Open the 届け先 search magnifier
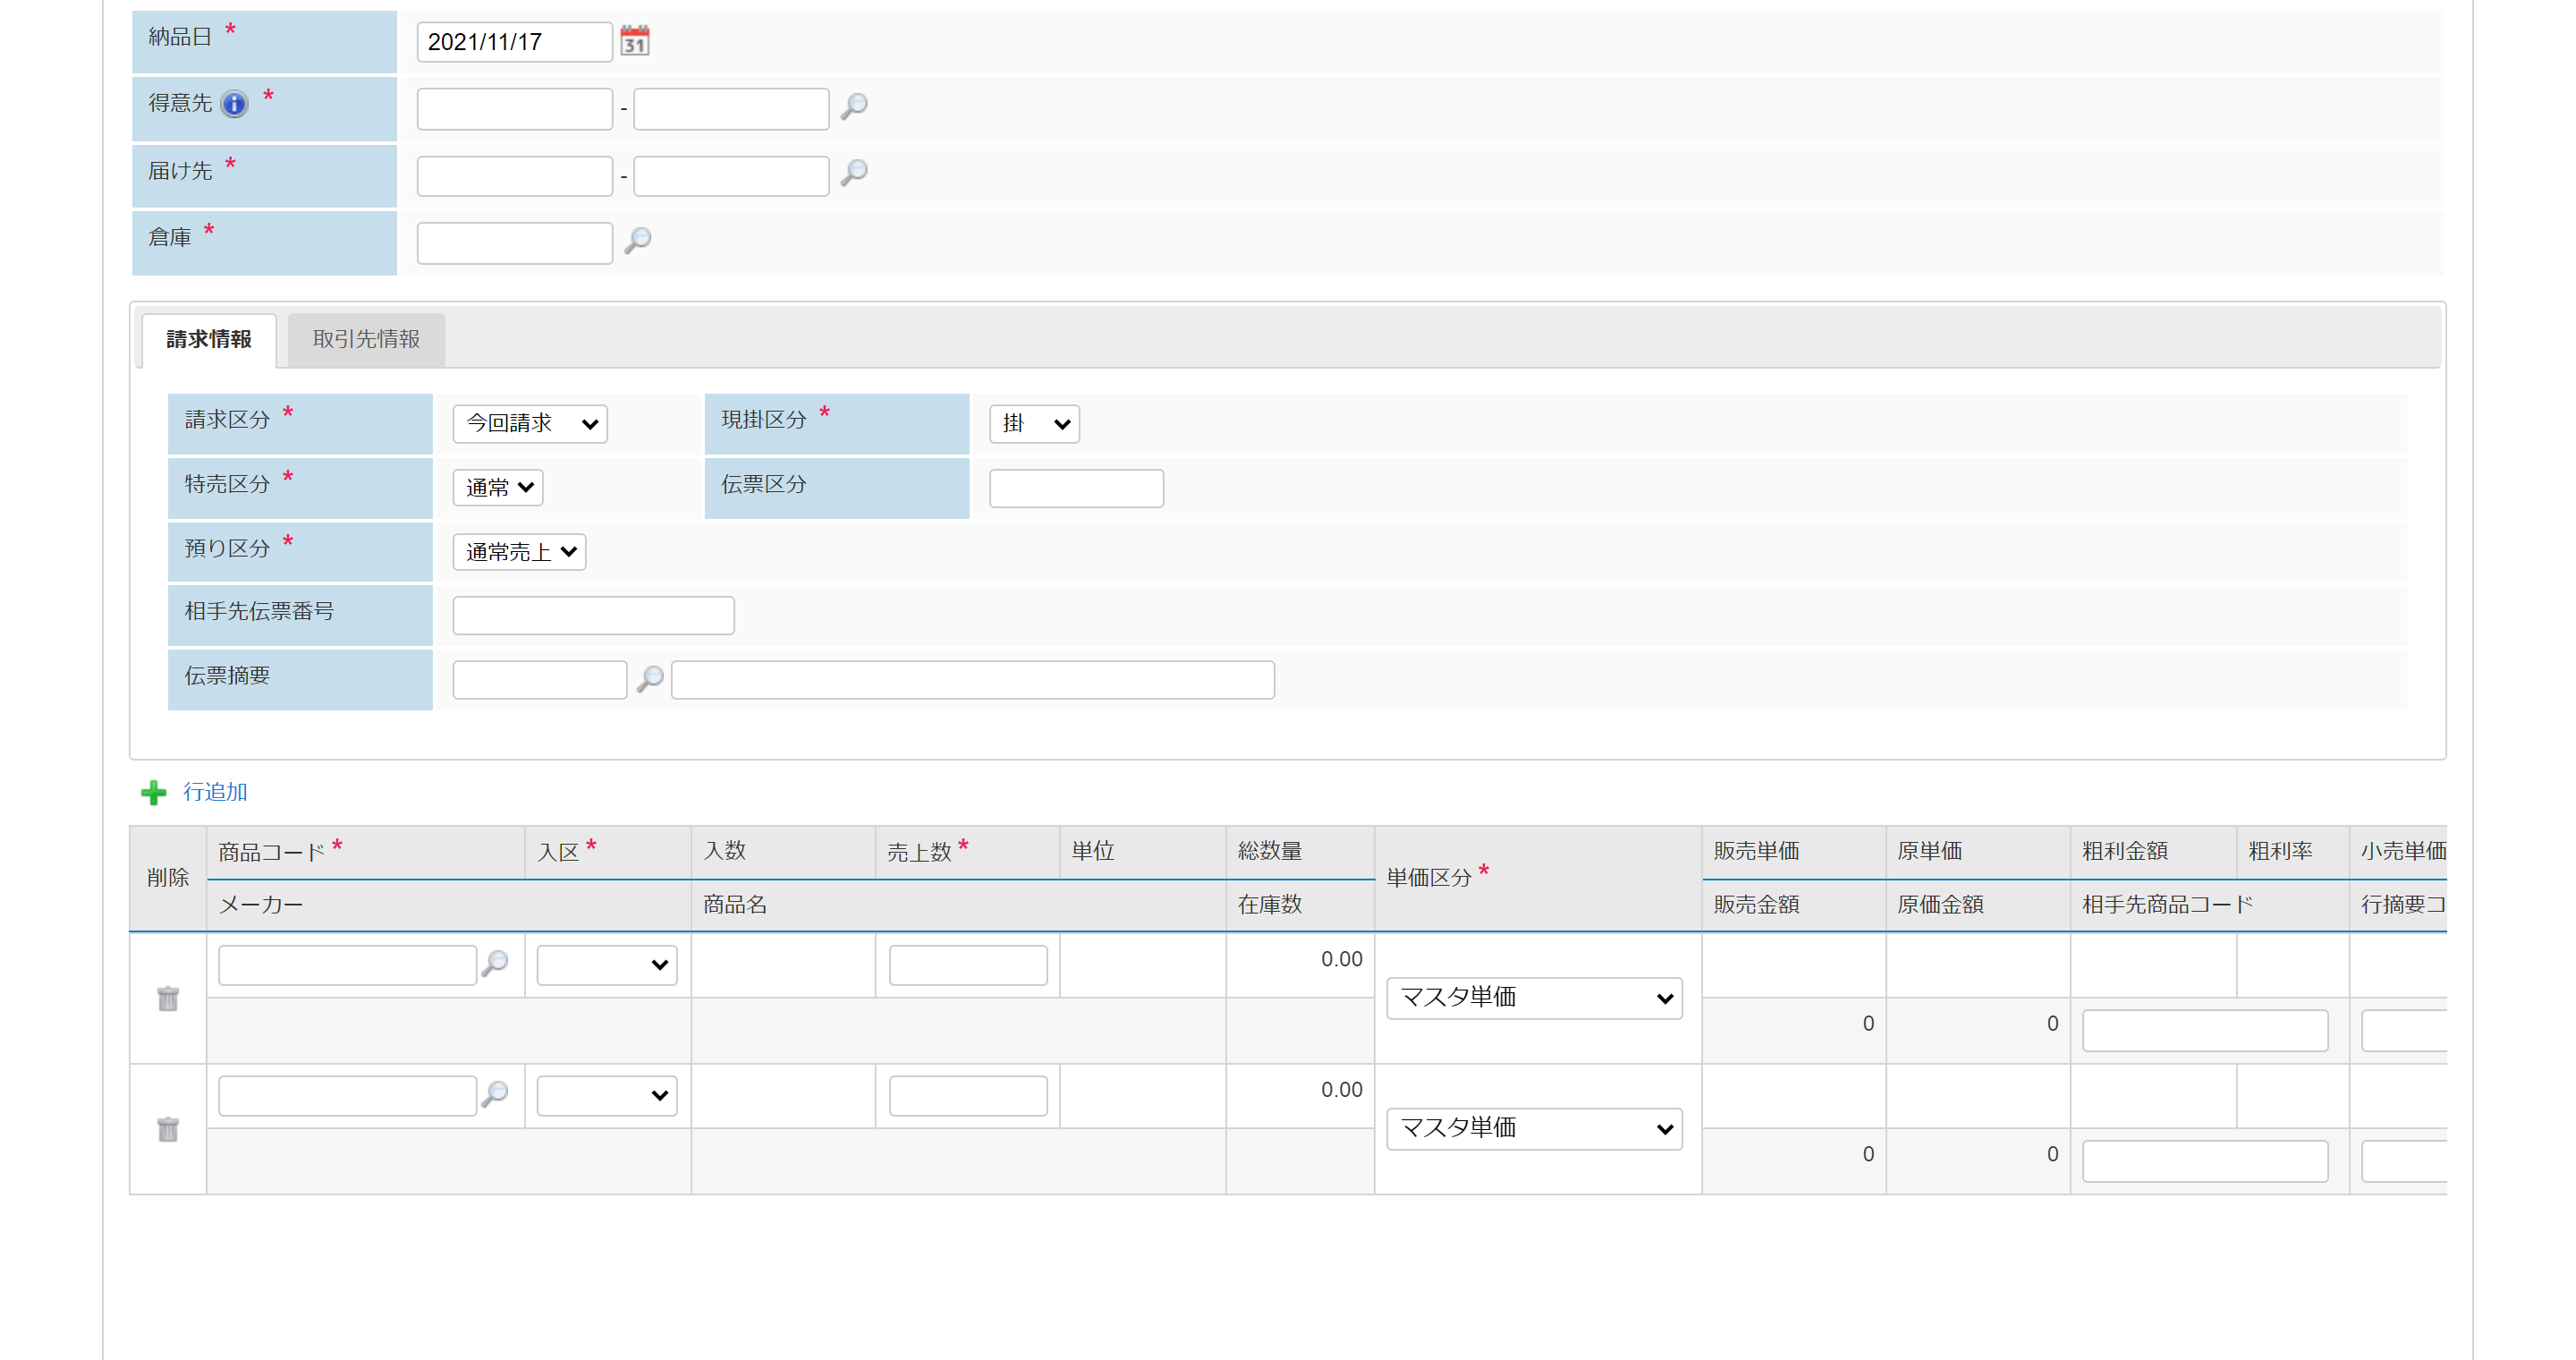This screenshot has width=2576, height=1360. point(853,174)
